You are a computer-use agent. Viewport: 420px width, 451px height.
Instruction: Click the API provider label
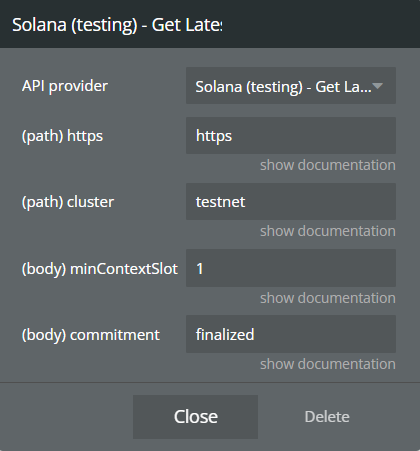(65, 86)
